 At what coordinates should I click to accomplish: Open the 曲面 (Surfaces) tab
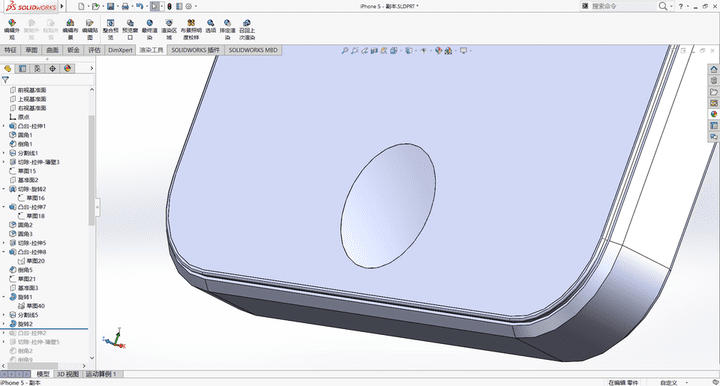[53, 50]
